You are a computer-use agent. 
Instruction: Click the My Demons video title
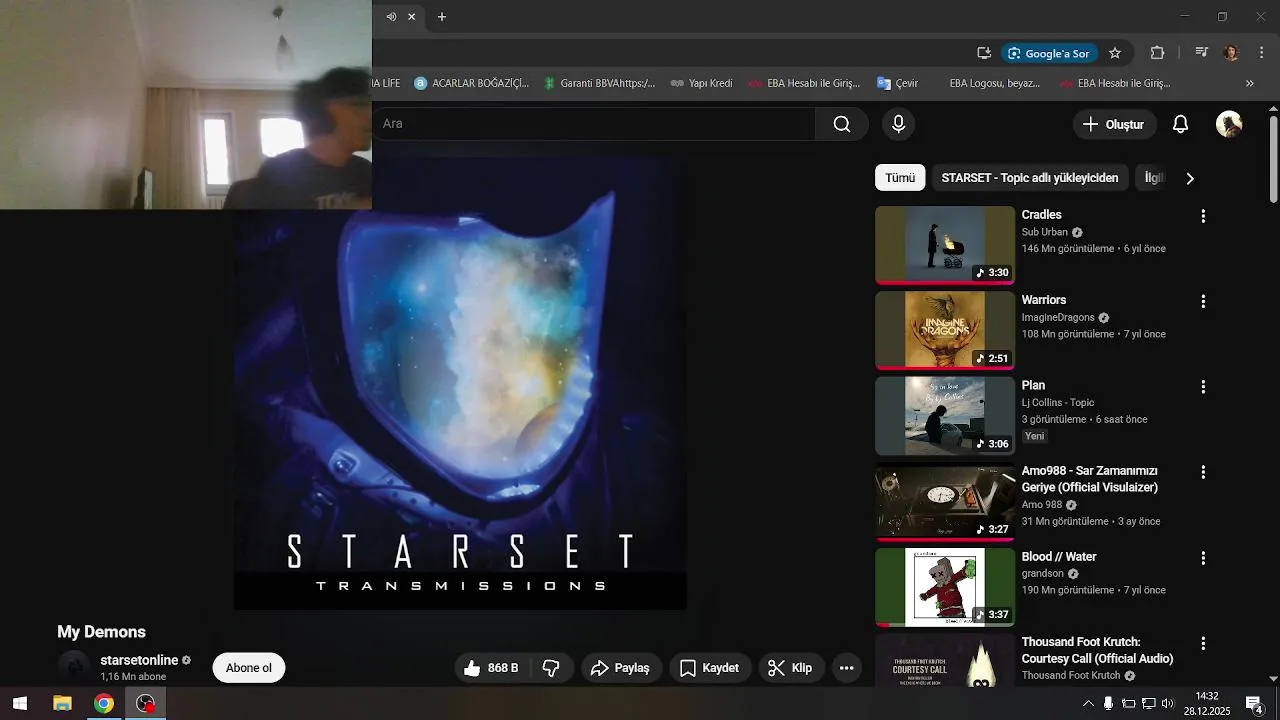coord(101,632)
